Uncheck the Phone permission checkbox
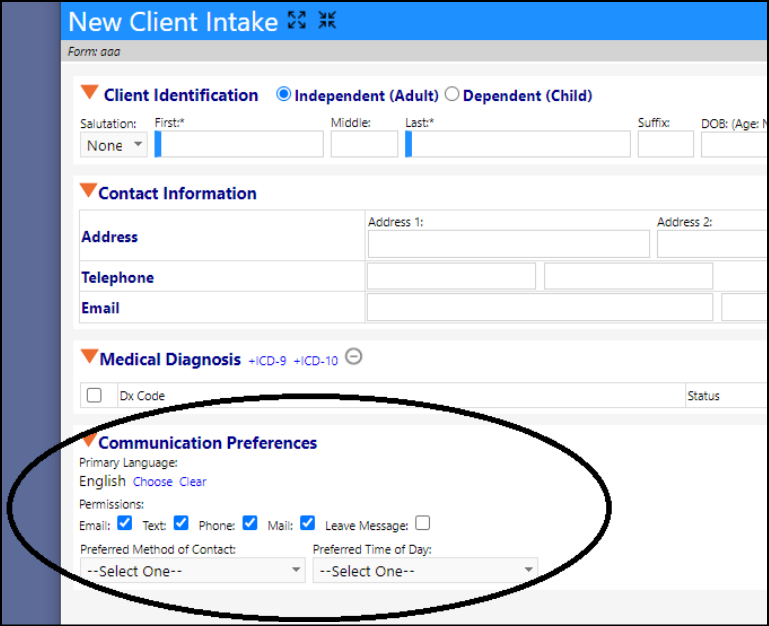Viewport: 769px width, 626px height. coord(250,523)
